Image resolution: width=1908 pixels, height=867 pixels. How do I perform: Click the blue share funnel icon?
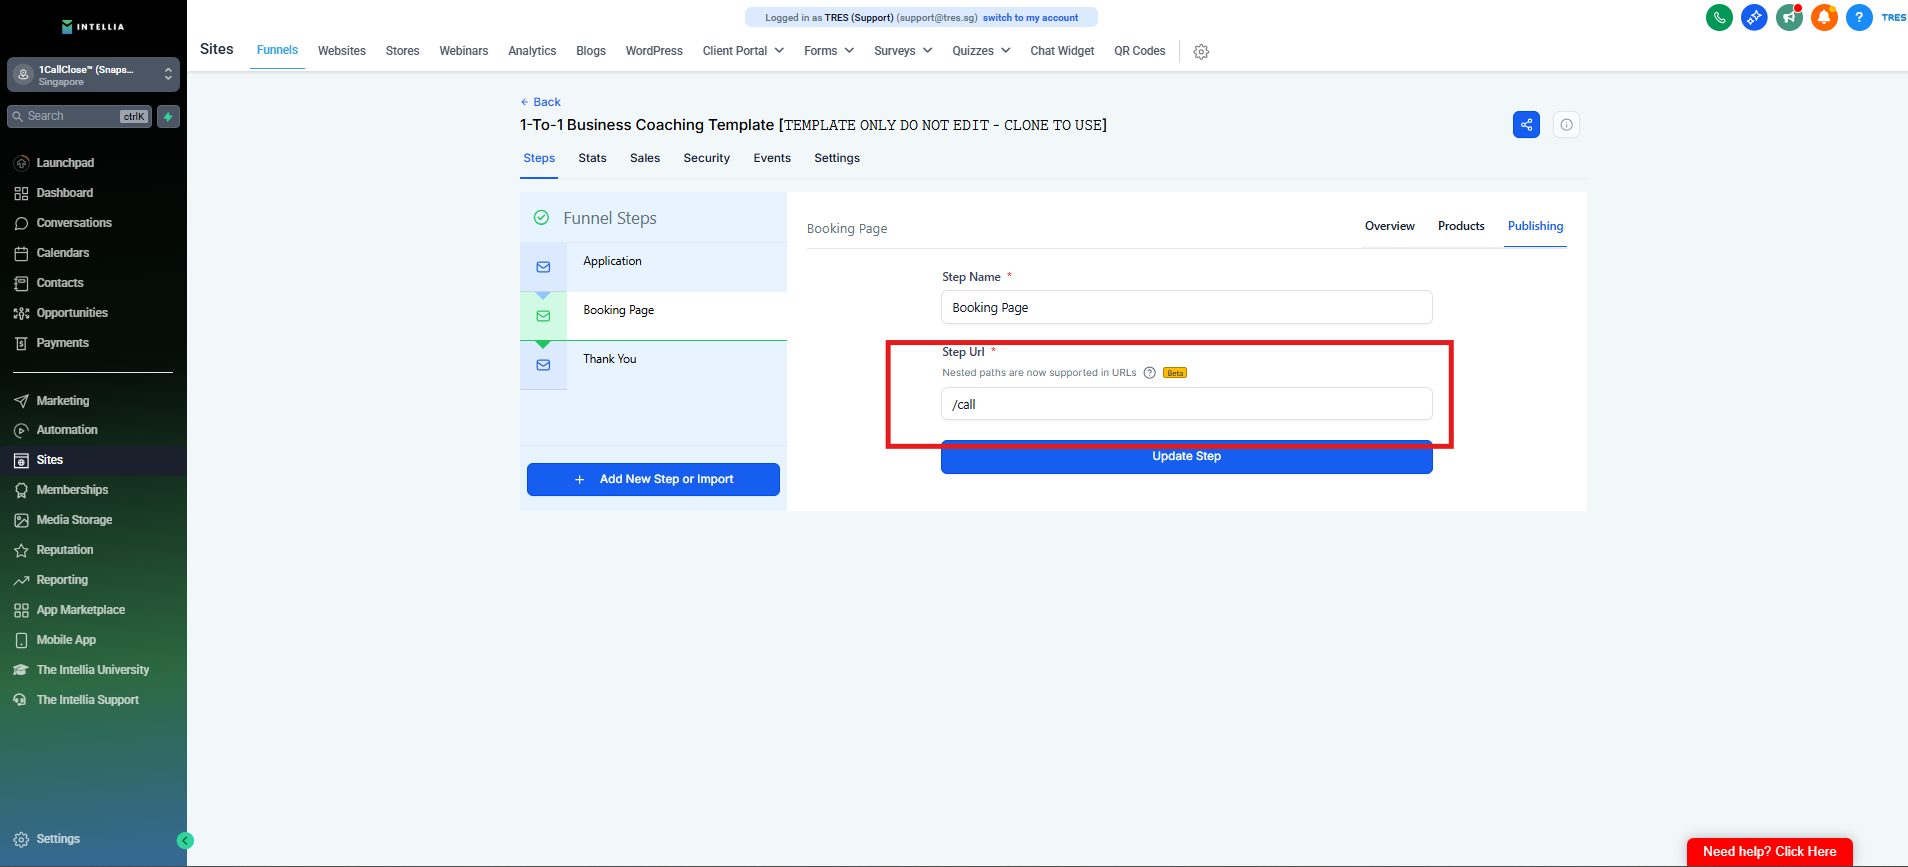point(1526,125)
